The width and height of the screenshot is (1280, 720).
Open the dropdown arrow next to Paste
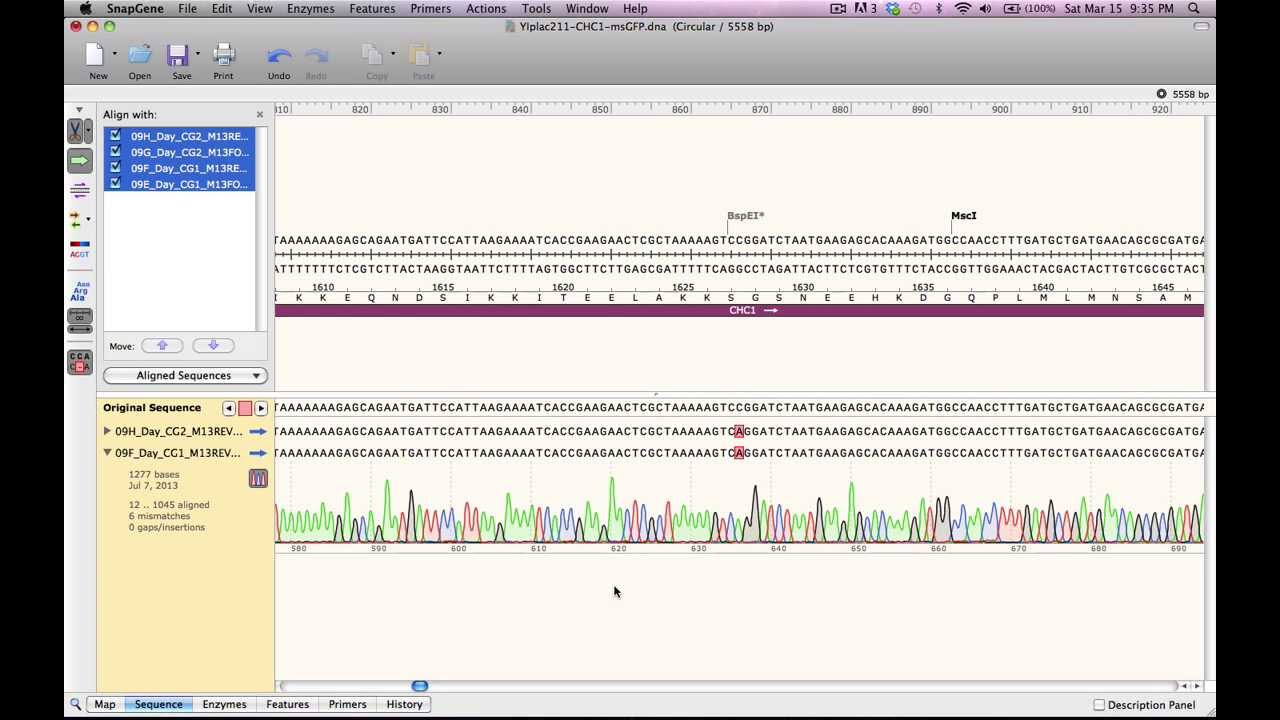(439, 54)
